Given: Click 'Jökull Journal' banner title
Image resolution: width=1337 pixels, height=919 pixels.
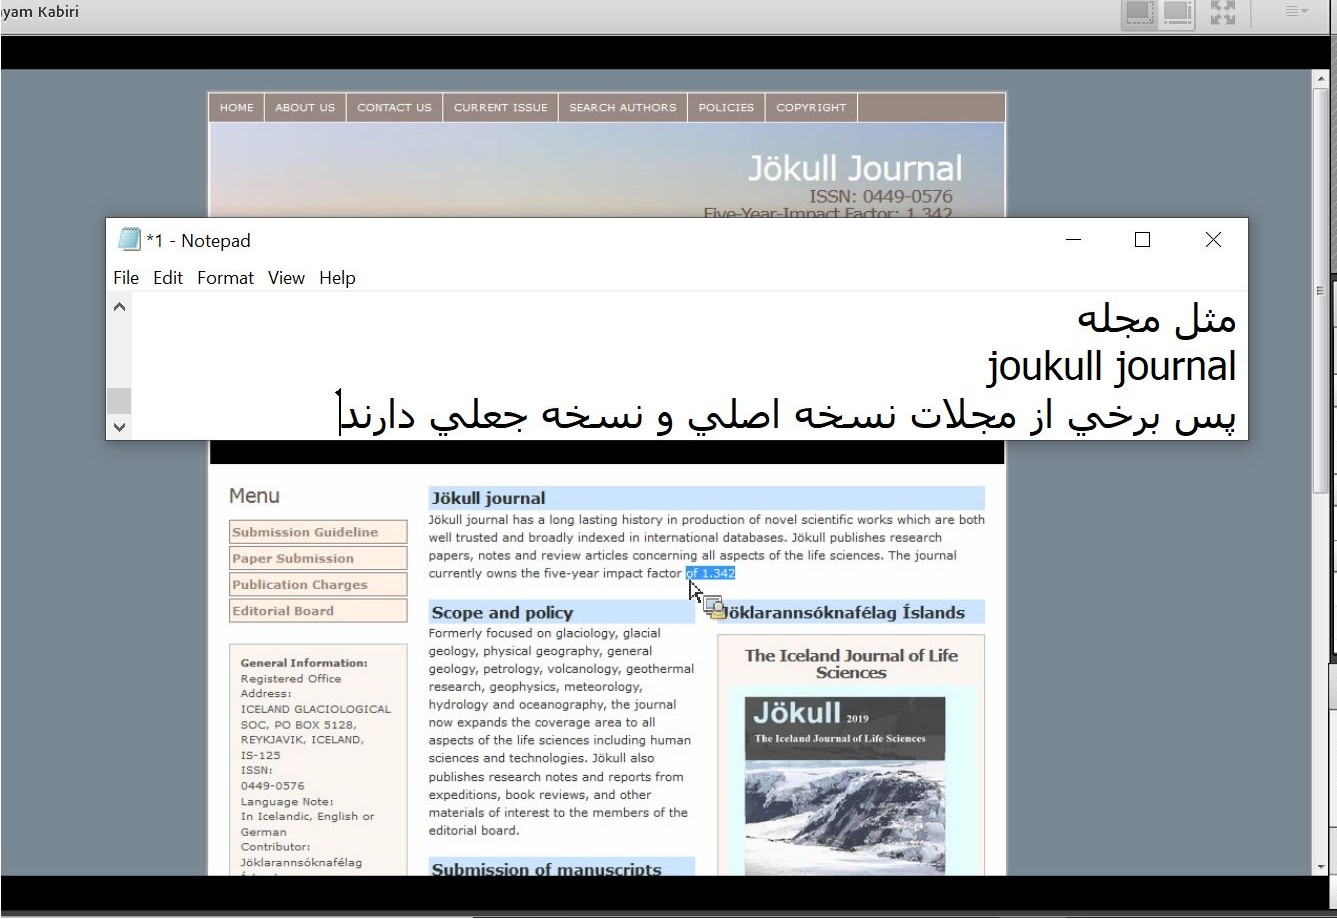Looking at the screenshot, I should pyautogui.click(x=855, y=168).
